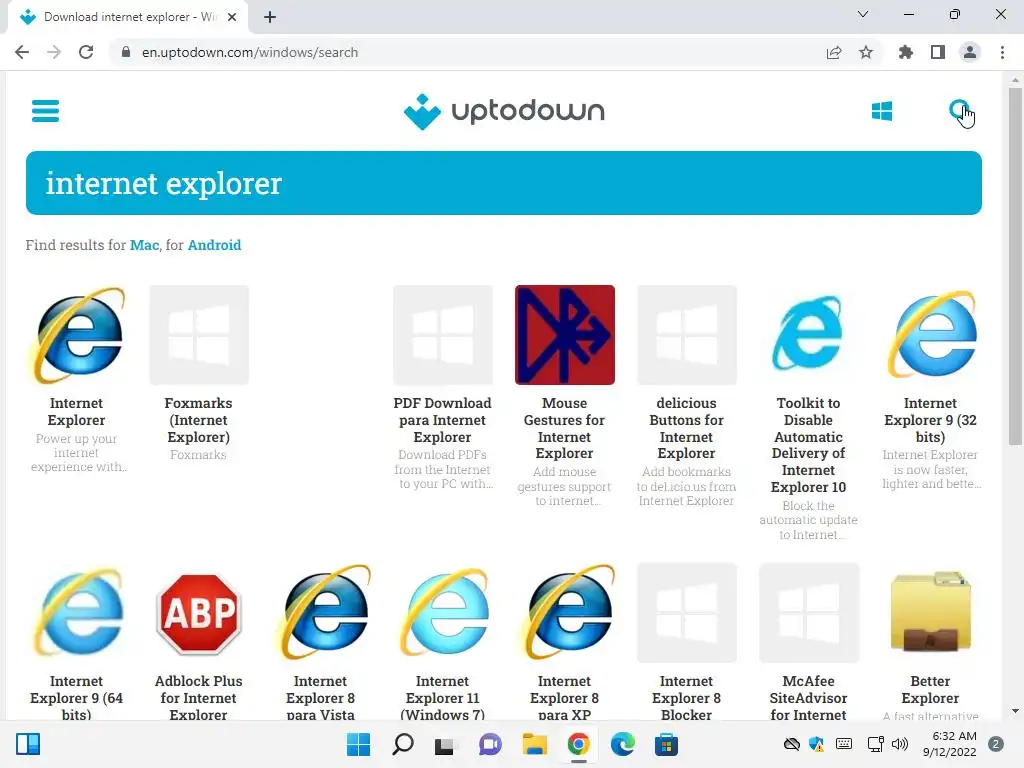Click the address bar URL
This screenshot has height=768, width=1024.
point(250,52)
